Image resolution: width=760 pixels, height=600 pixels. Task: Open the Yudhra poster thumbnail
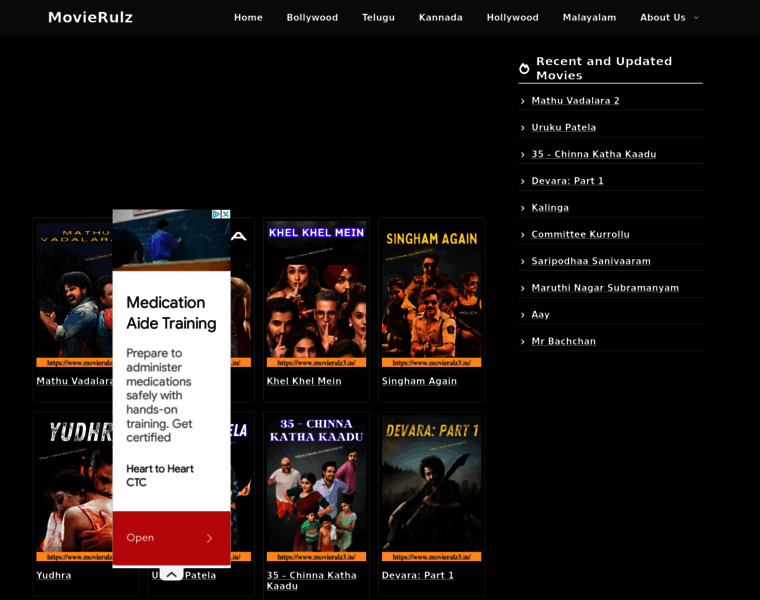[74, 489]
